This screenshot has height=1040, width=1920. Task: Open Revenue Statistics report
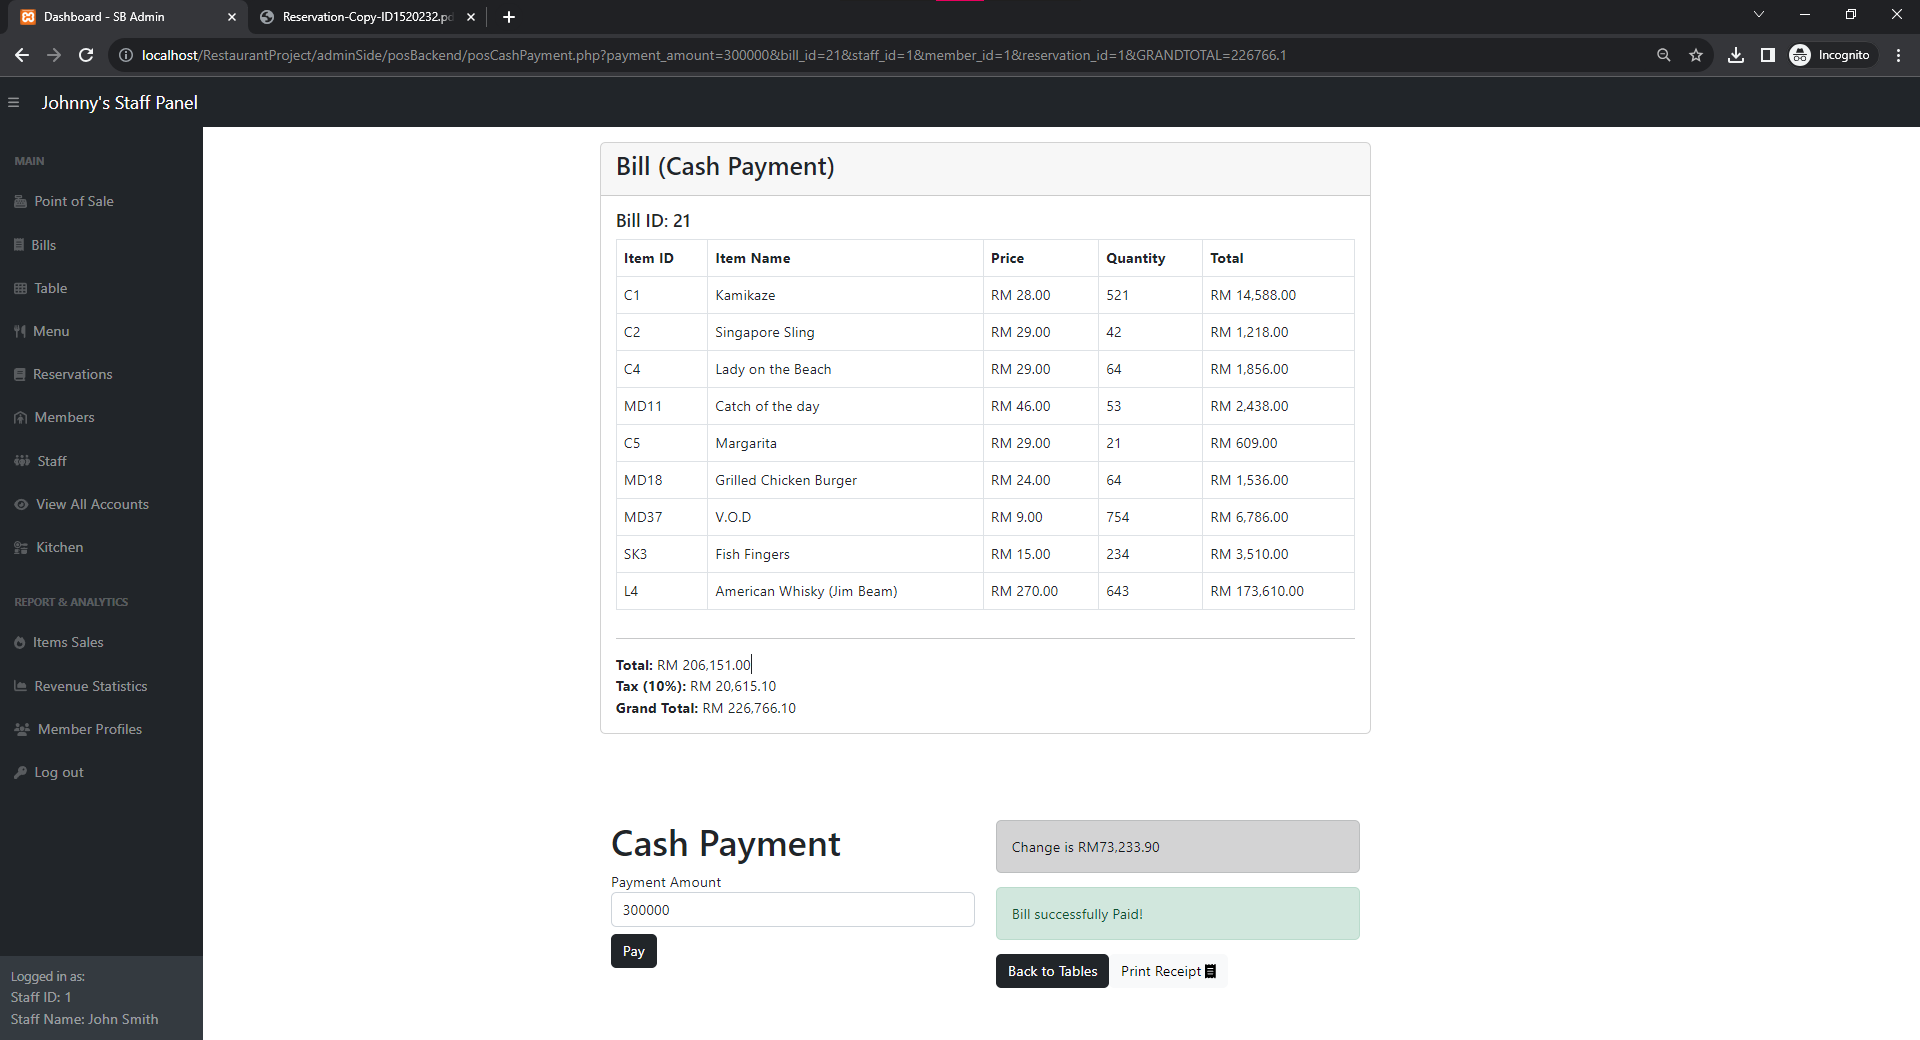(91, 686)
